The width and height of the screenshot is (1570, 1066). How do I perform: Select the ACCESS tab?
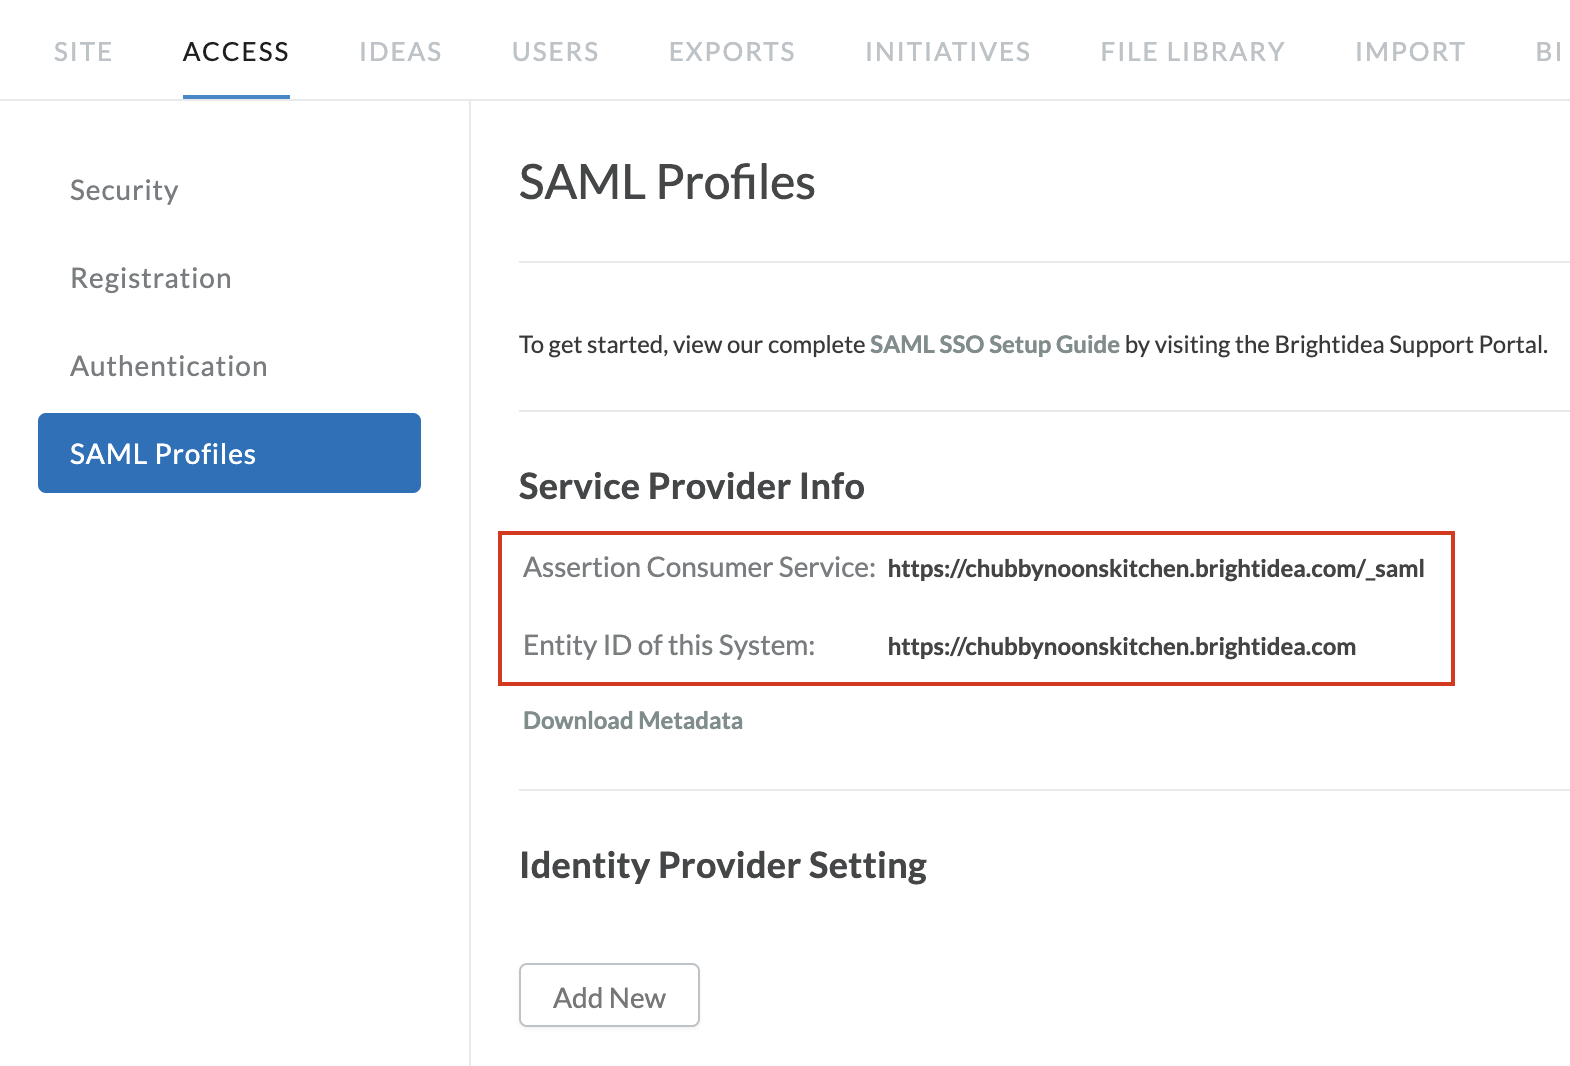click(x=236, y=52)
